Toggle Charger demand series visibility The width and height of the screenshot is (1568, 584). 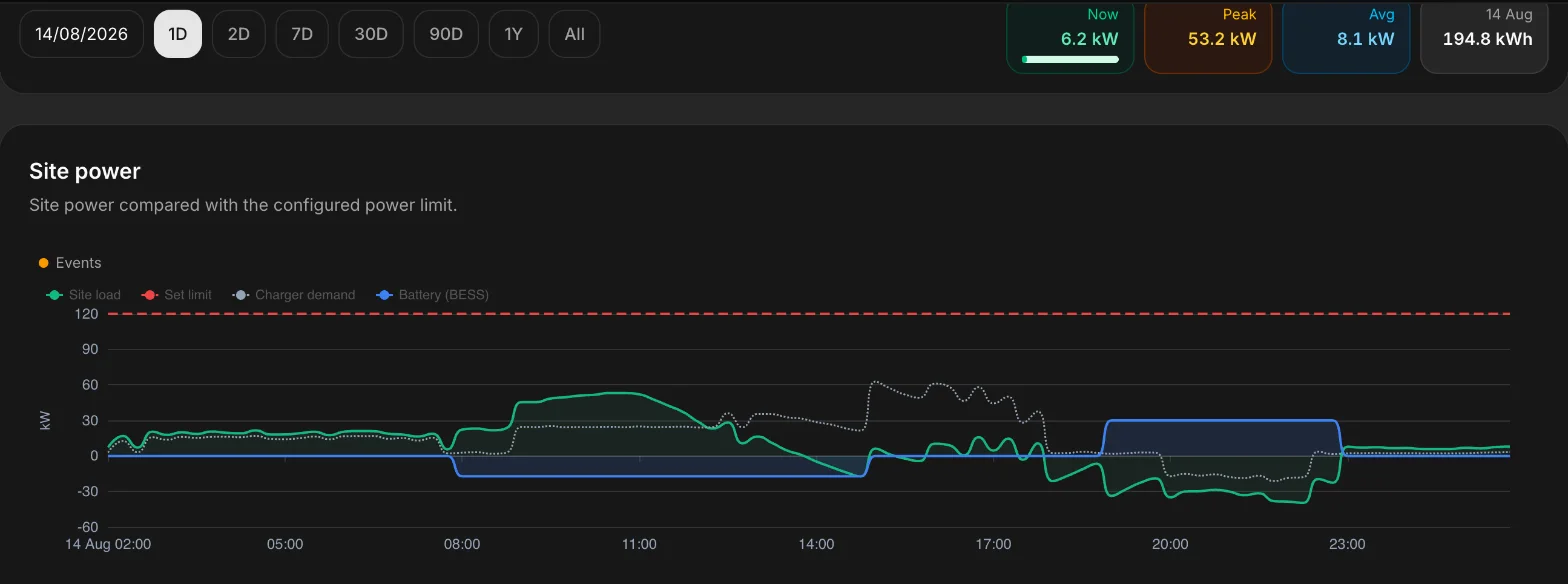pyautogui.click(x=294, y=295)
